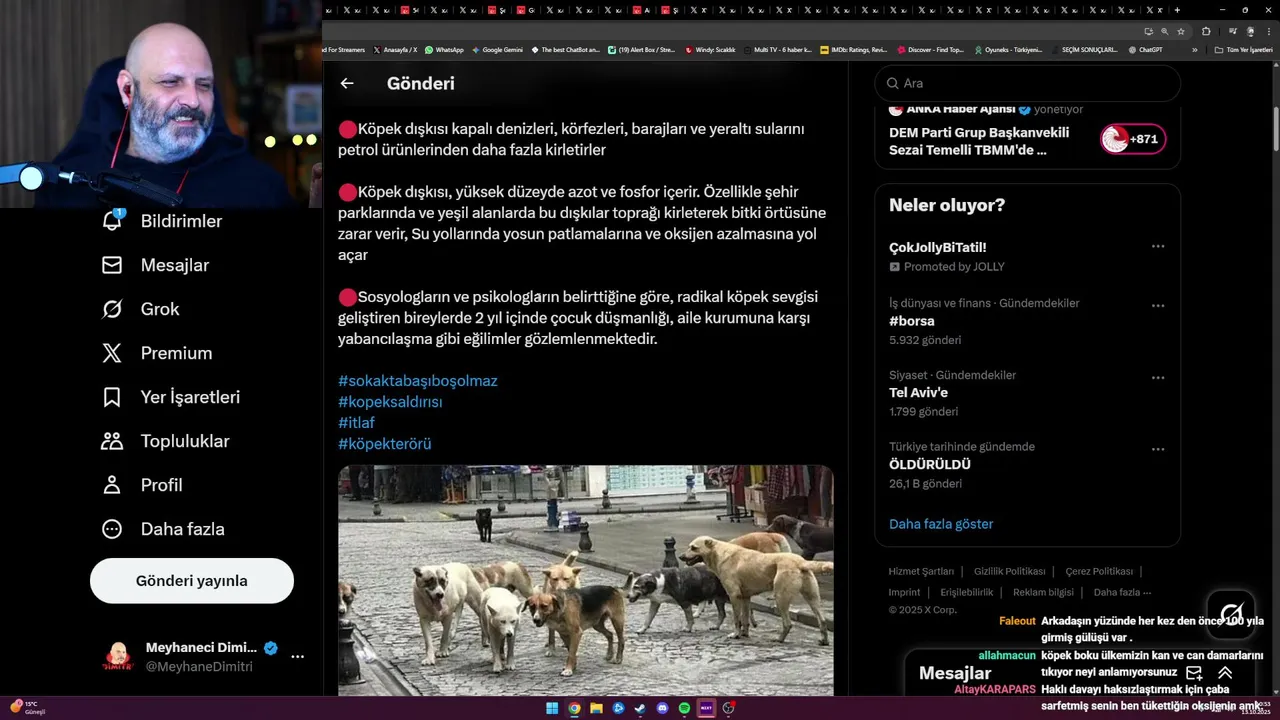Open the Çerez Politikası footer link
This screenshot has width=1280, height=720.
coord(1099,572)
